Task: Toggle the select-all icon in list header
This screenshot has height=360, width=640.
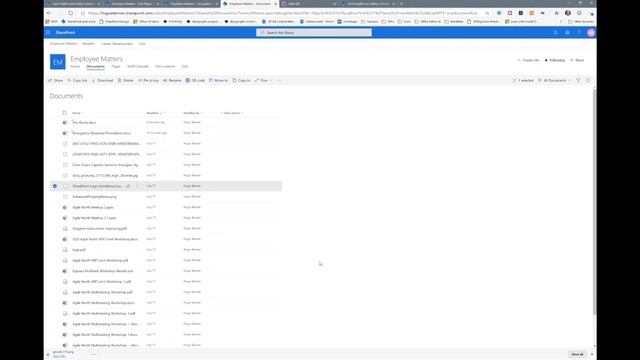Action: click(x=64, y=113)
